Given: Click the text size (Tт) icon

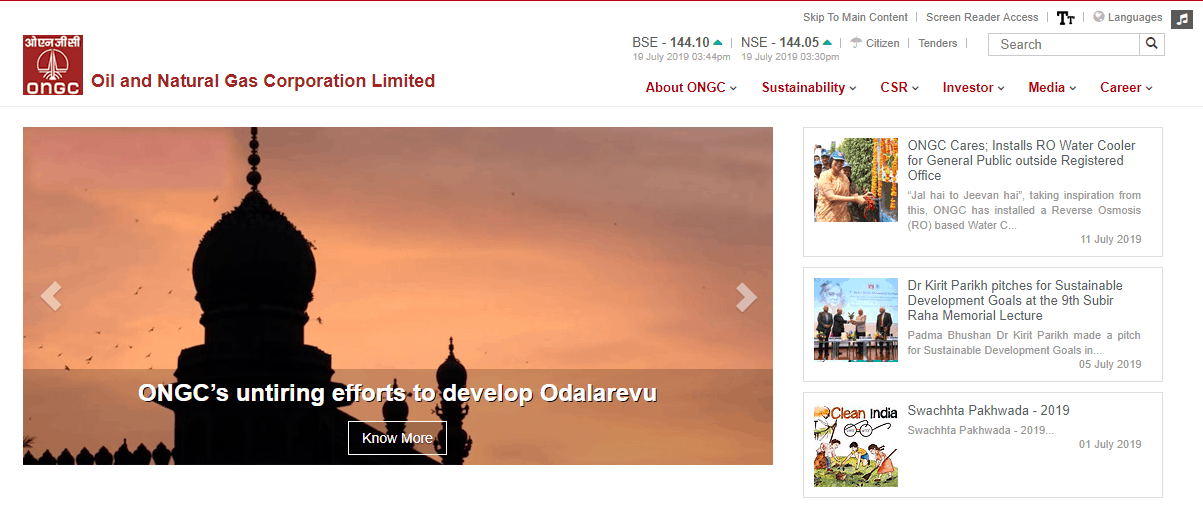Looking at the screenshot, I should [x=1066, y=18].
